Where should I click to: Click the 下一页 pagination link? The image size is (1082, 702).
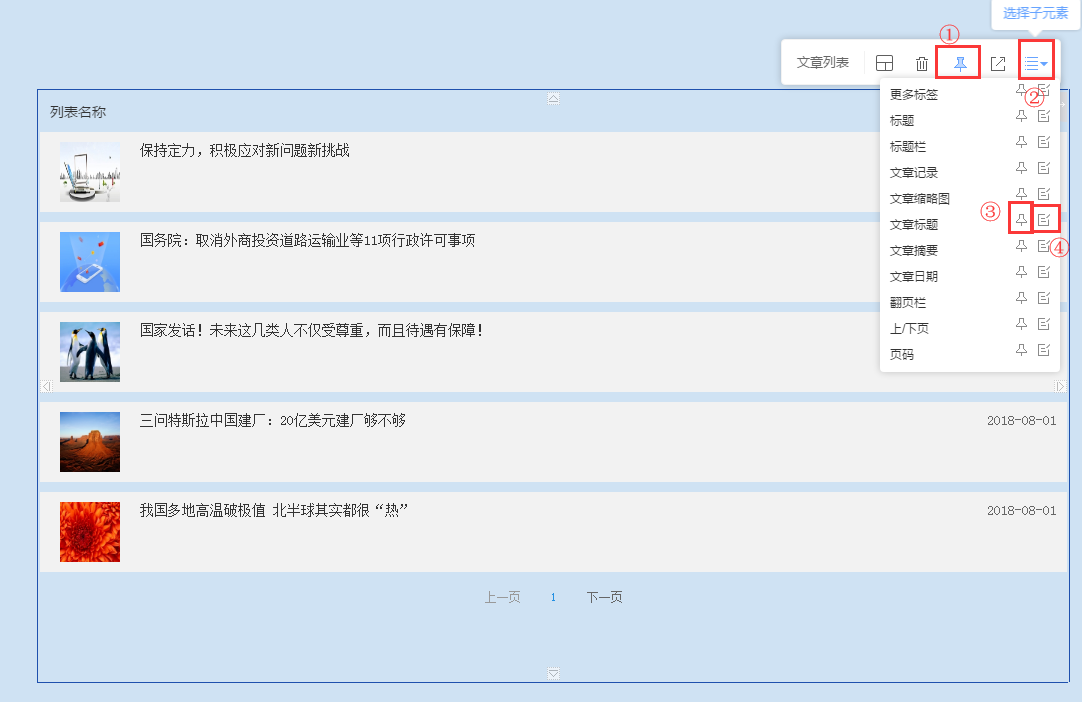click(604, 598)
